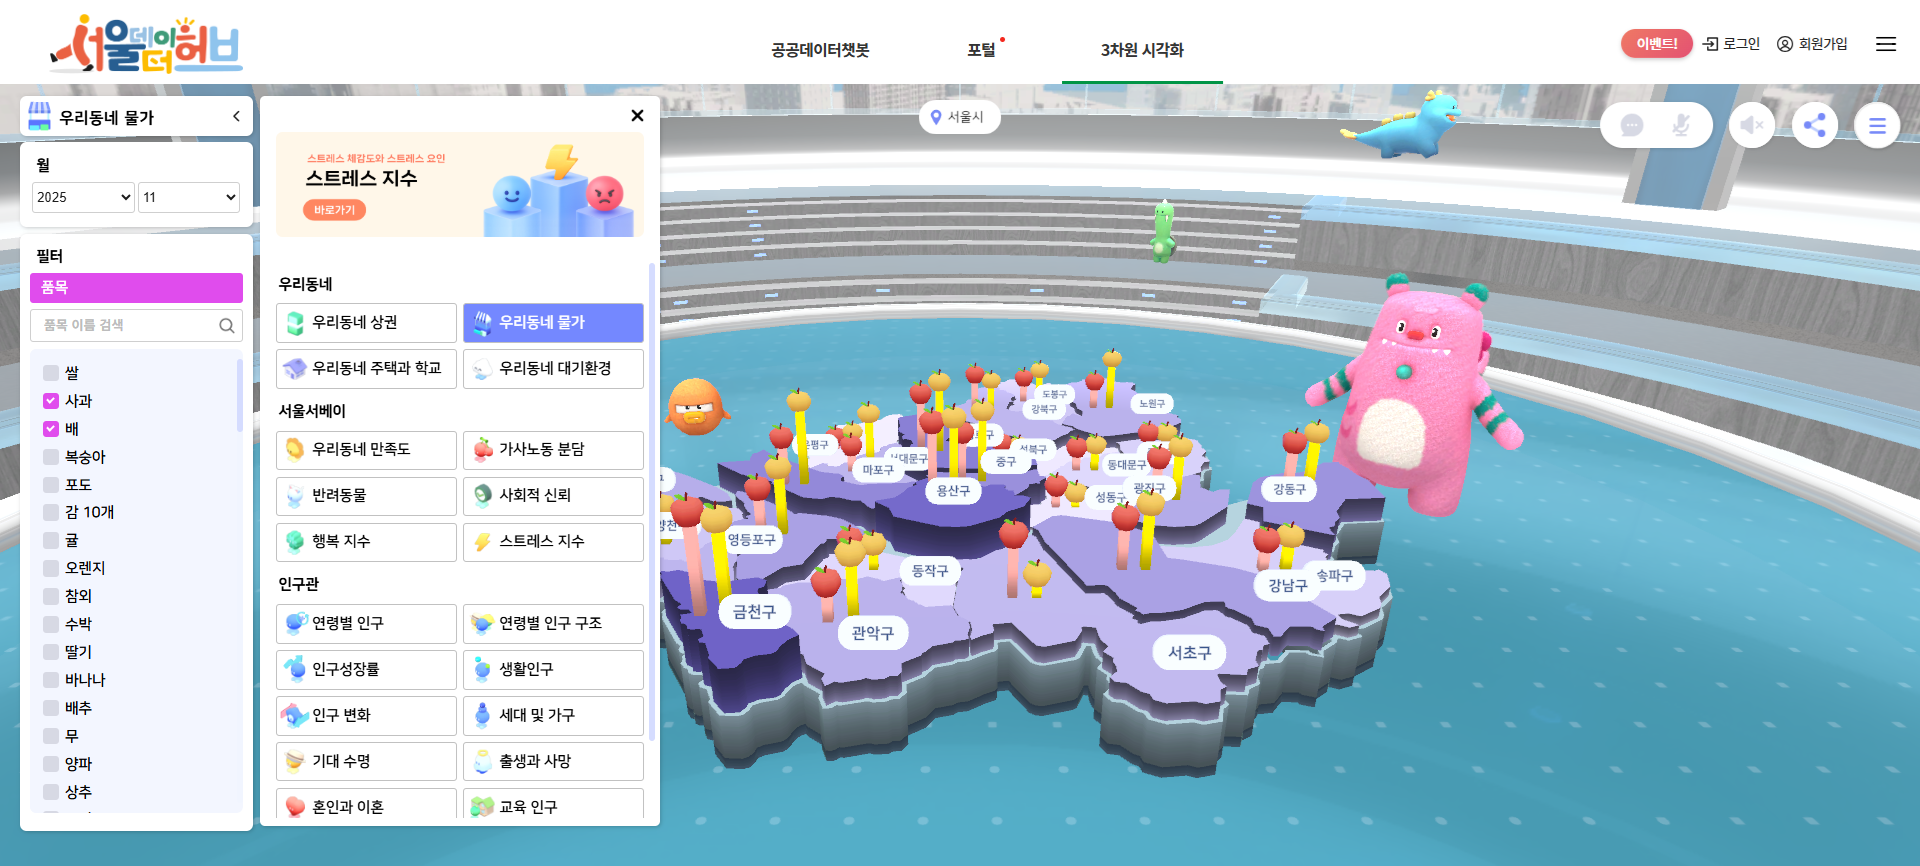Screen dimensions: 1920x866
Task: Click the search icon in item filter
Action: (227, 326)
